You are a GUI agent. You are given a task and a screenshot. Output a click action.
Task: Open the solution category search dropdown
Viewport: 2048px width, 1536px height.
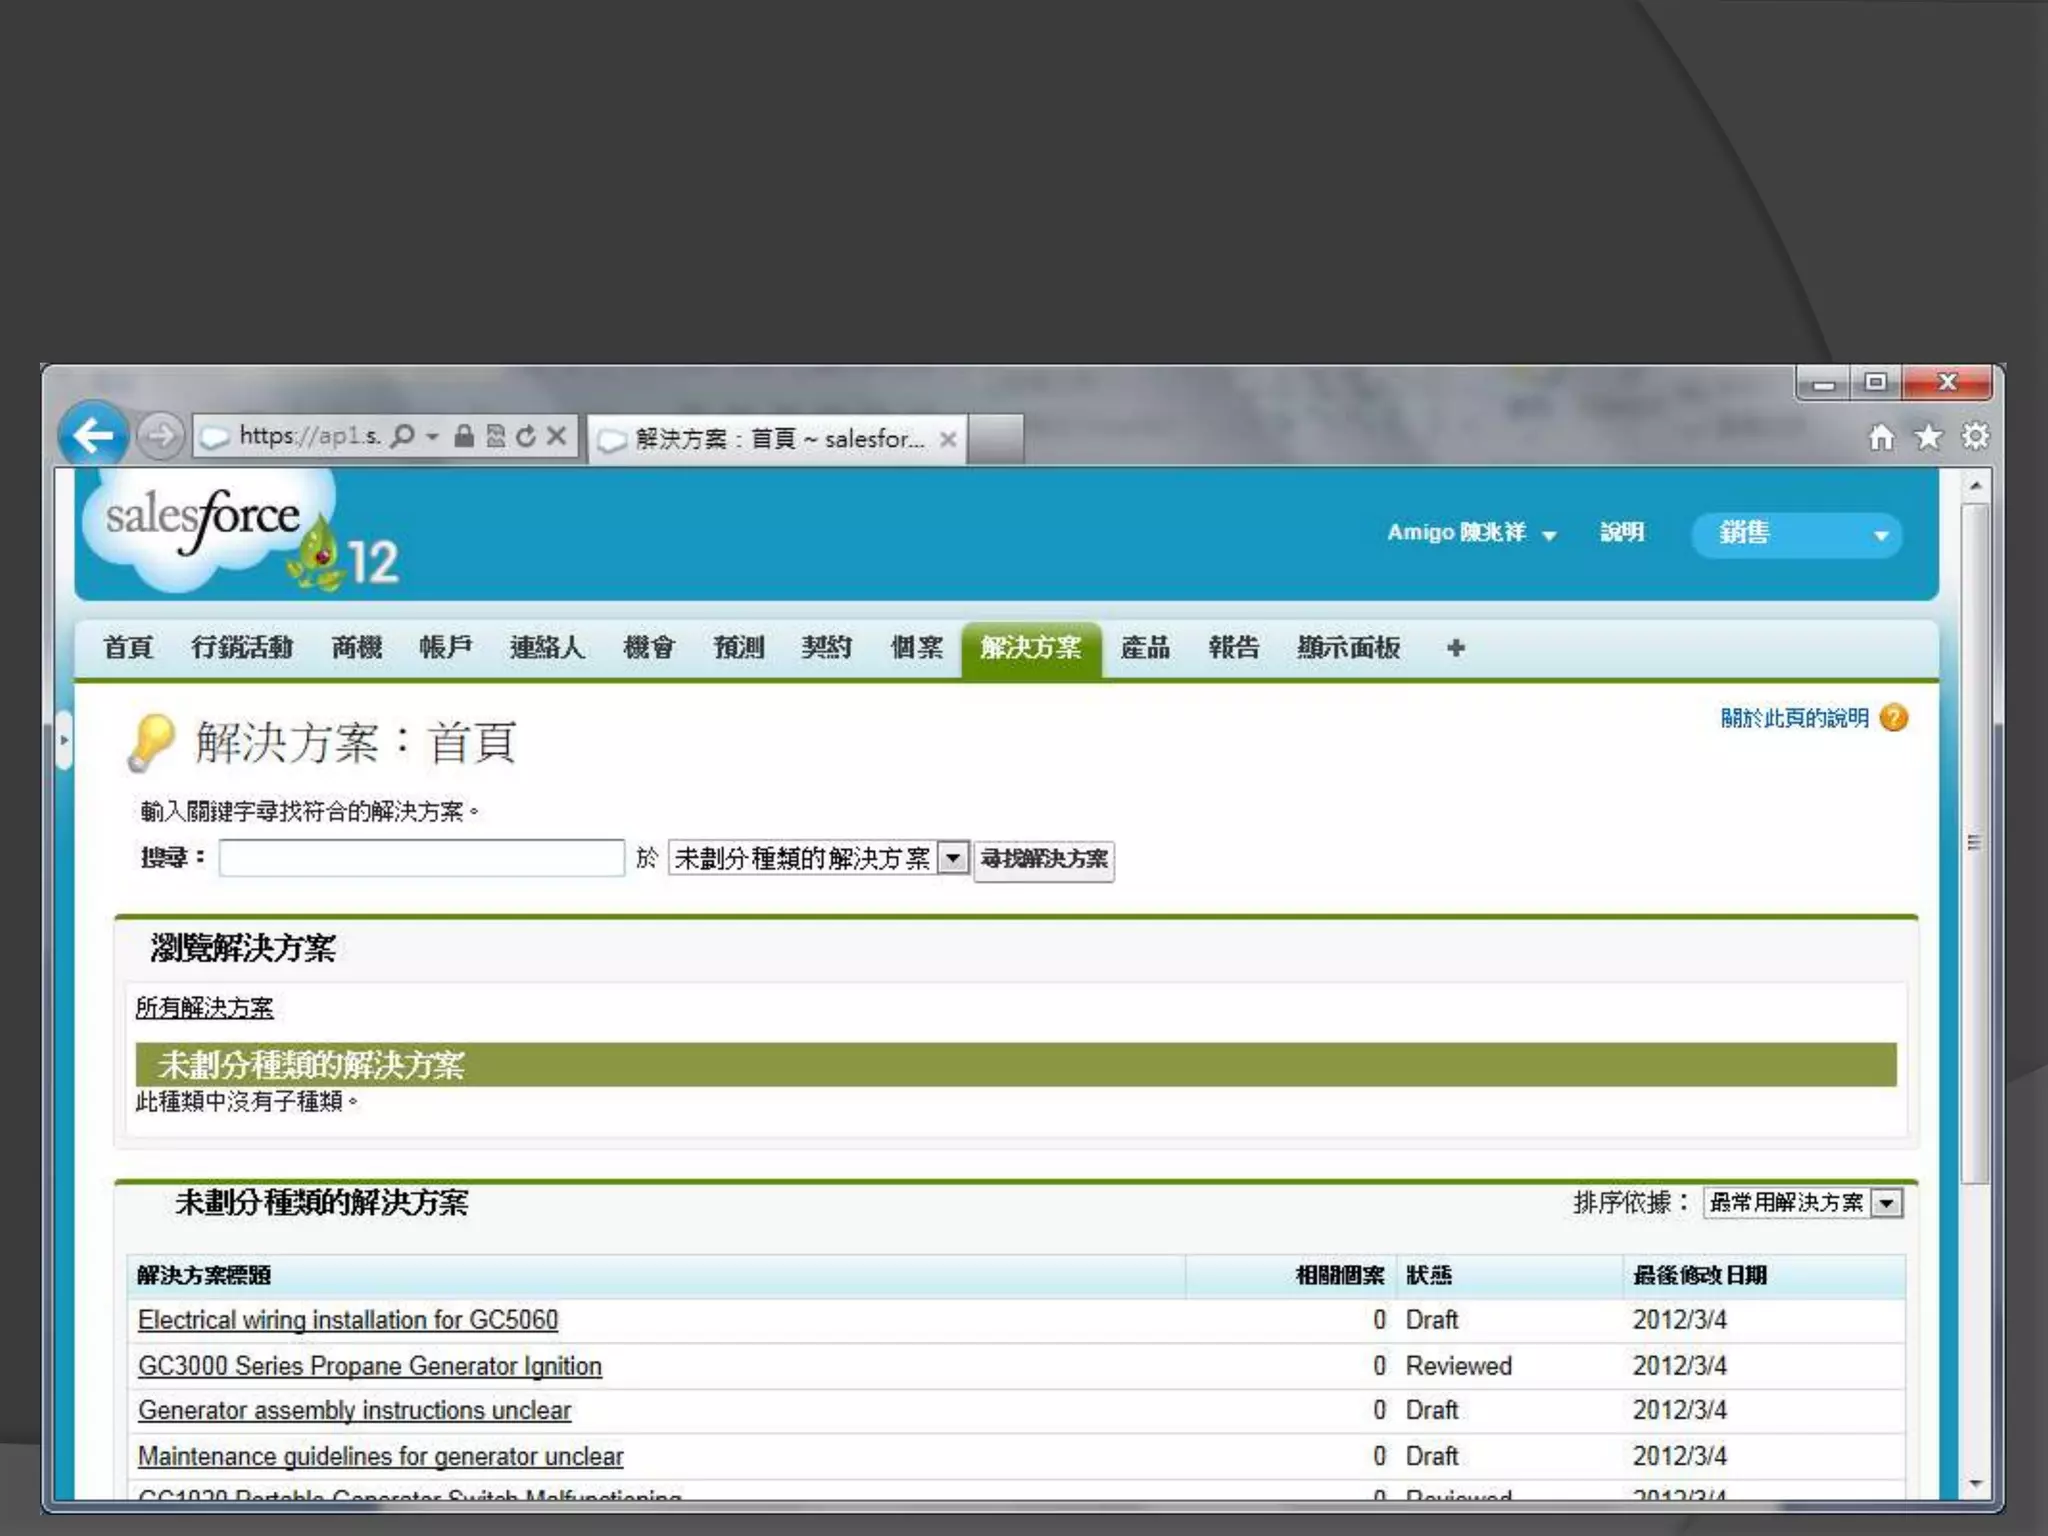(953, 858)
